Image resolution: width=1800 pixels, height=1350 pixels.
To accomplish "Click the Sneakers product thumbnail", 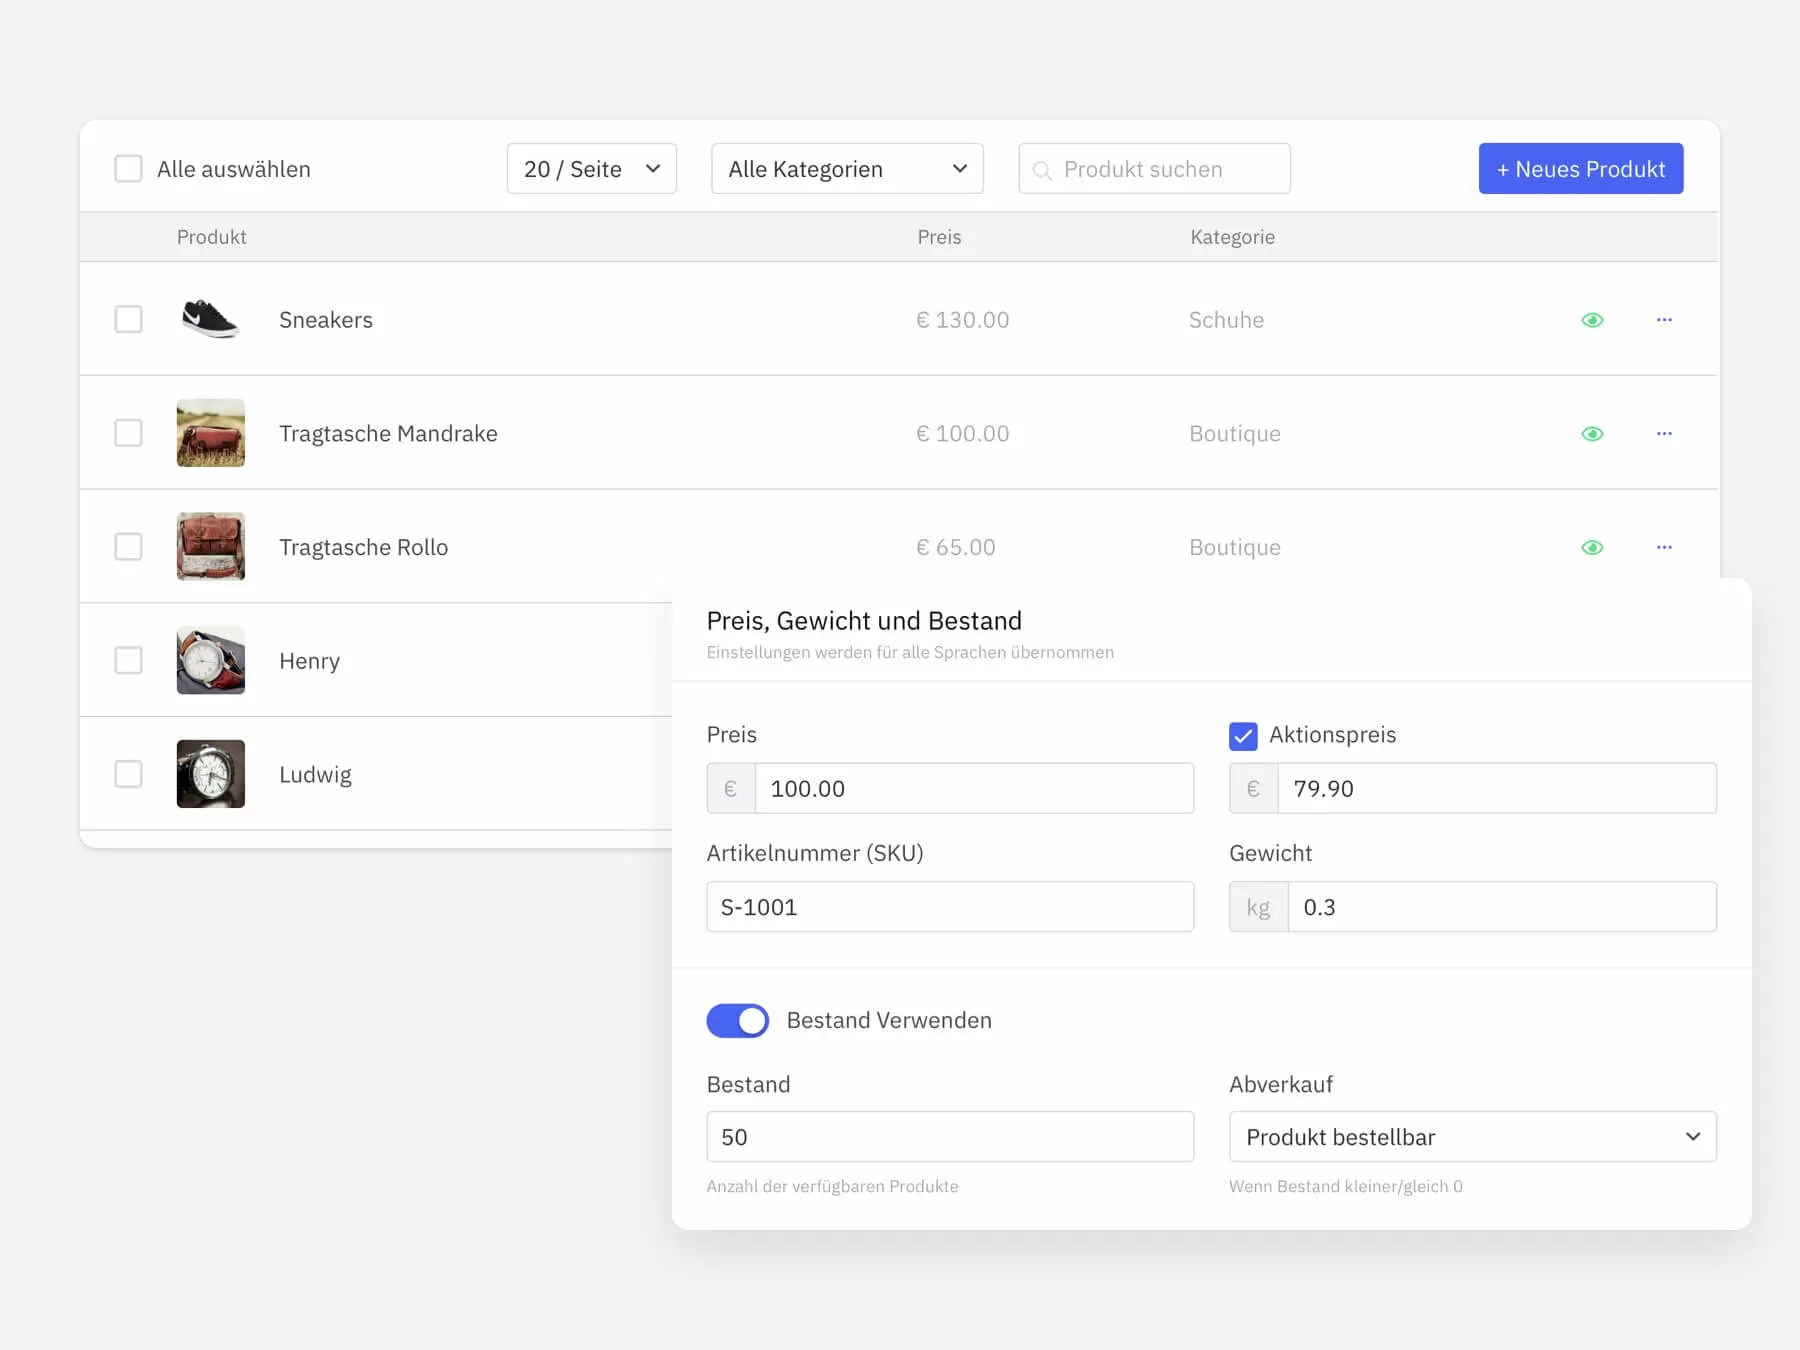I will 210,320.
